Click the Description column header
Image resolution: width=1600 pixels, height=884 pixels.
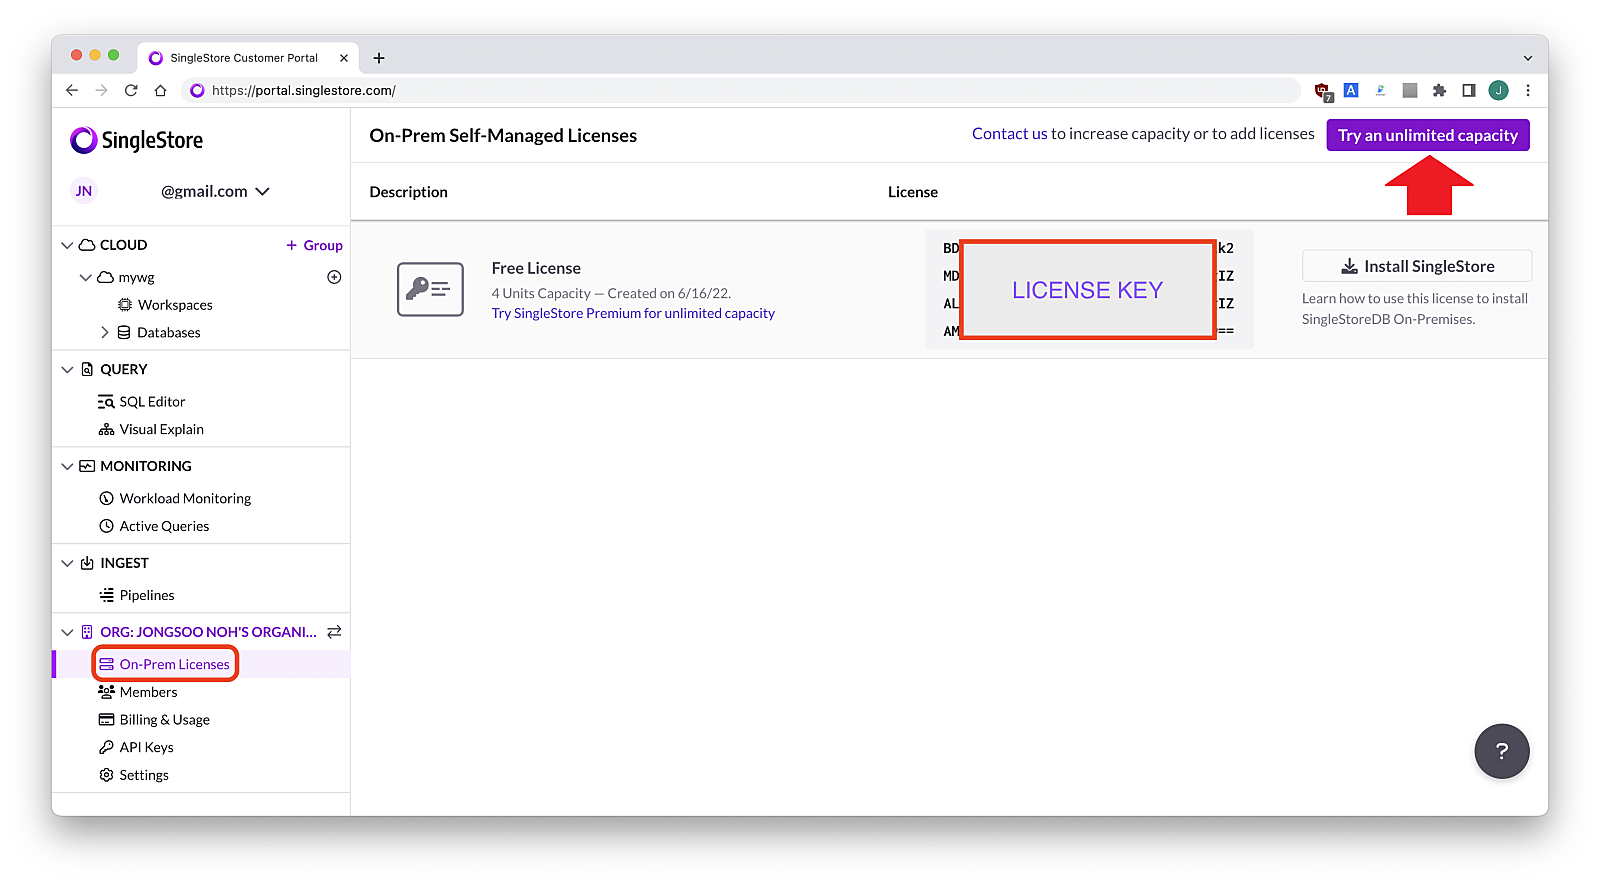(408, 192)
